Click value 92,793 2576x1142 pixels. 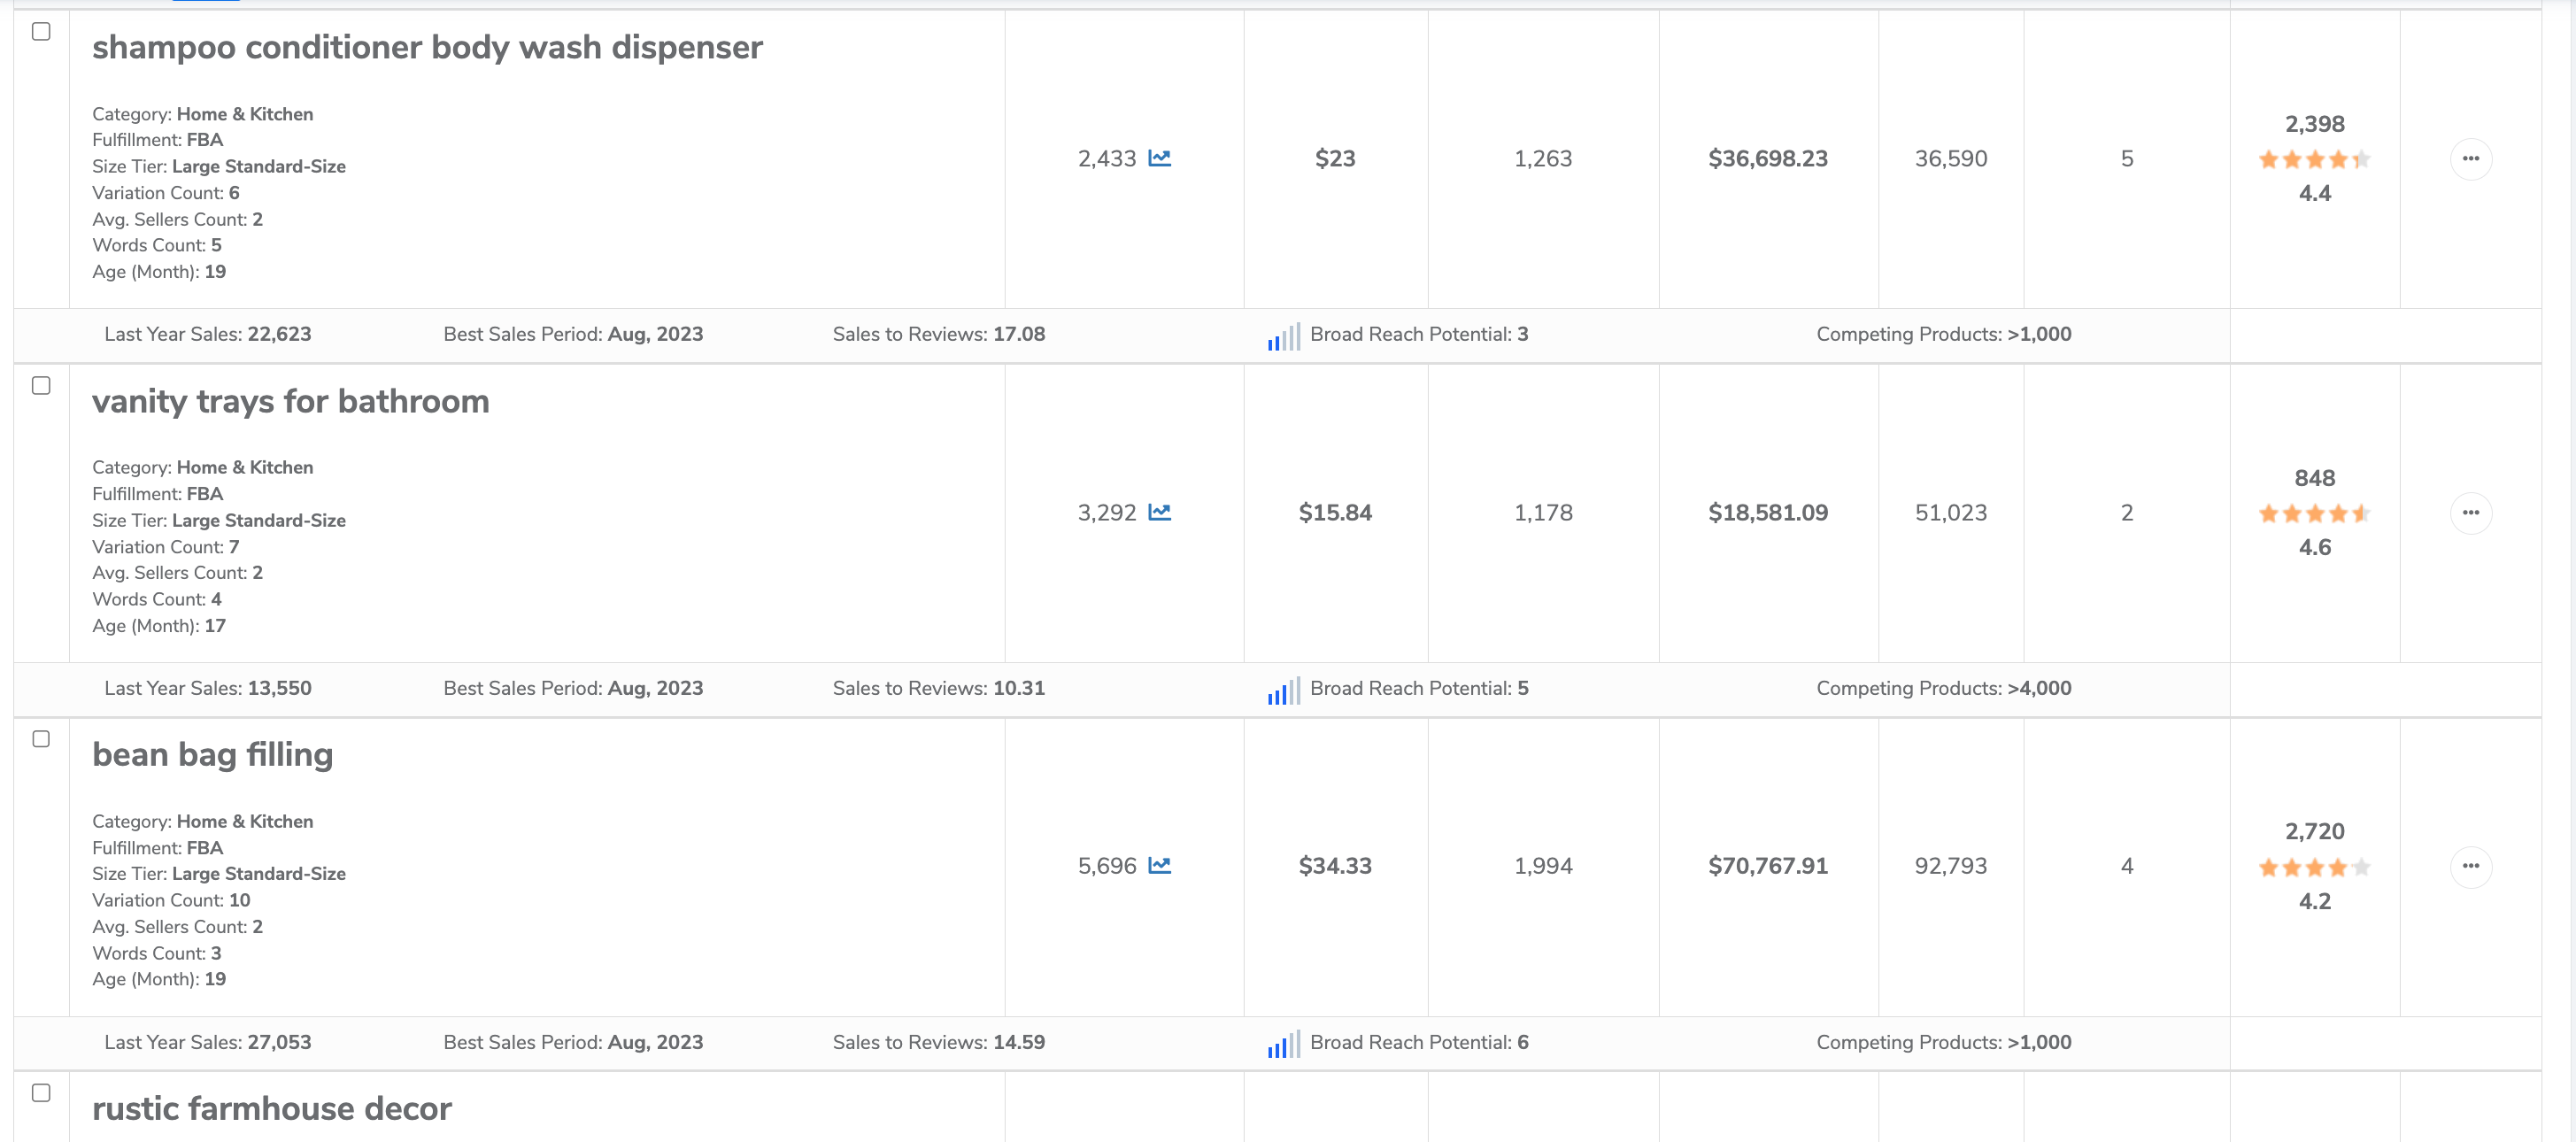[1950, 865]
